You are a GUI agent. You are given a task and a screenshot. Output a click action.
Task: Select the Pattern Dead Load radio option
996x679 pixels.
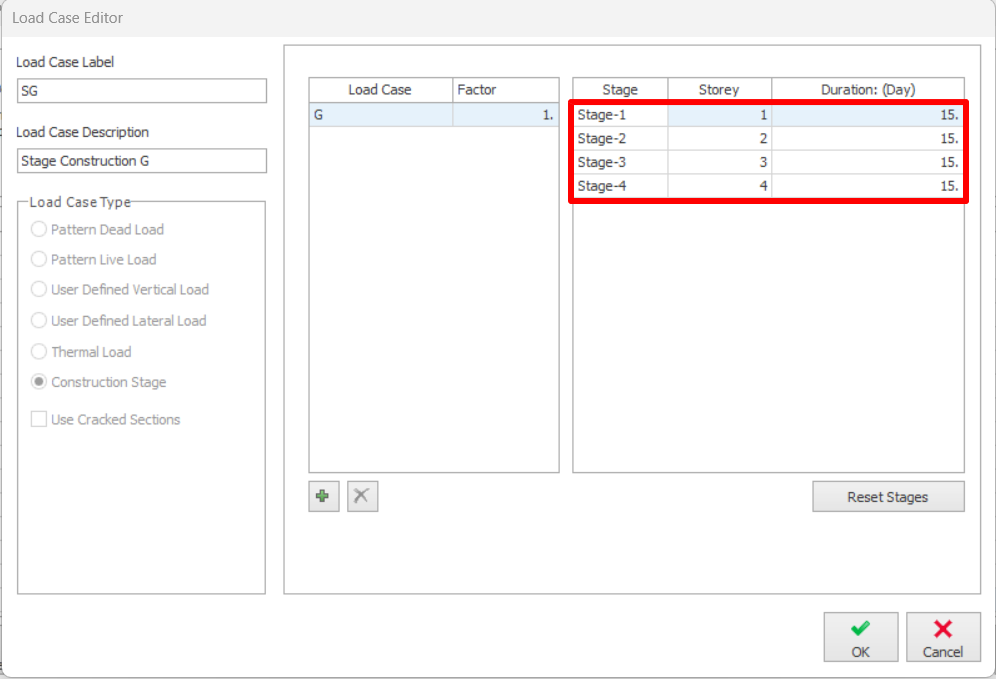[39, 229]
